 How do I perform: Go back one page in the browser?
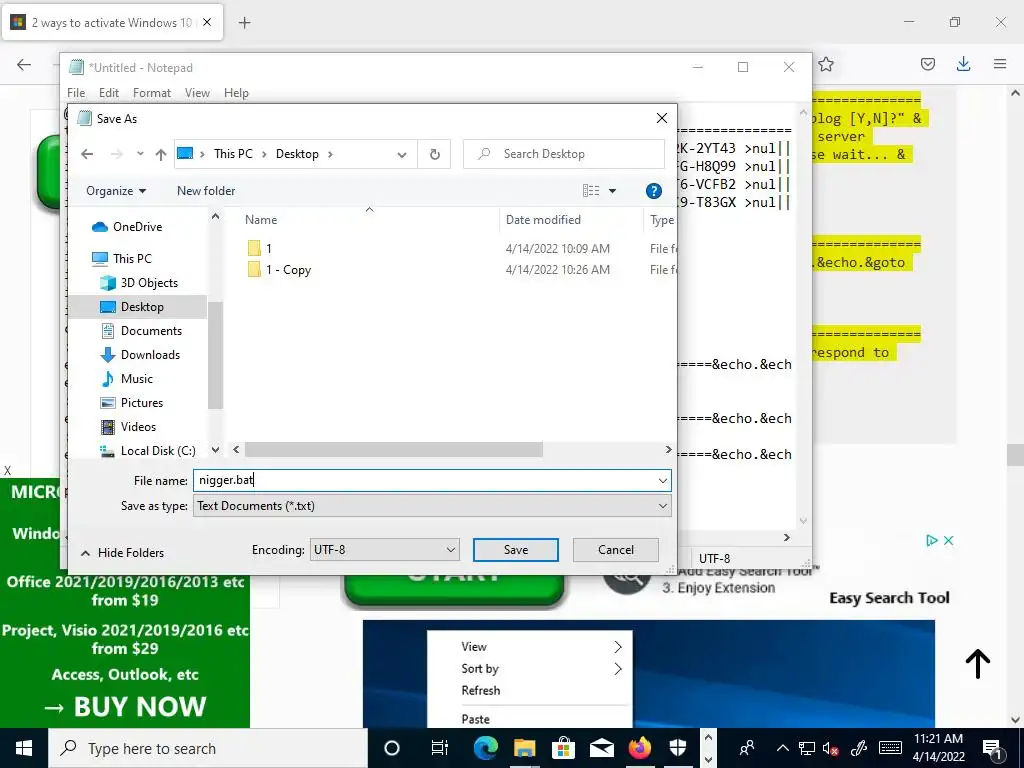coord(24,64)
